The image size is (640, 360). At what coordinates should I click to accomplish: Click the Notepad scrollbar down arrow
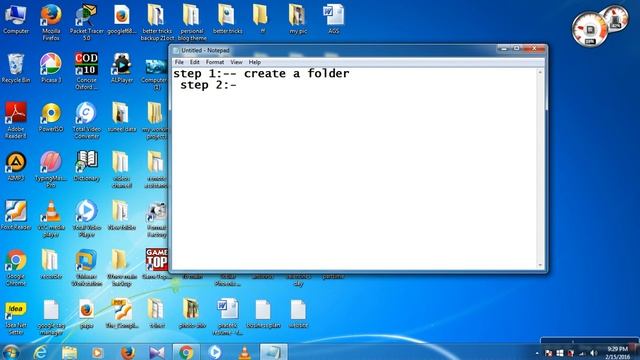[x=540, y=265]
